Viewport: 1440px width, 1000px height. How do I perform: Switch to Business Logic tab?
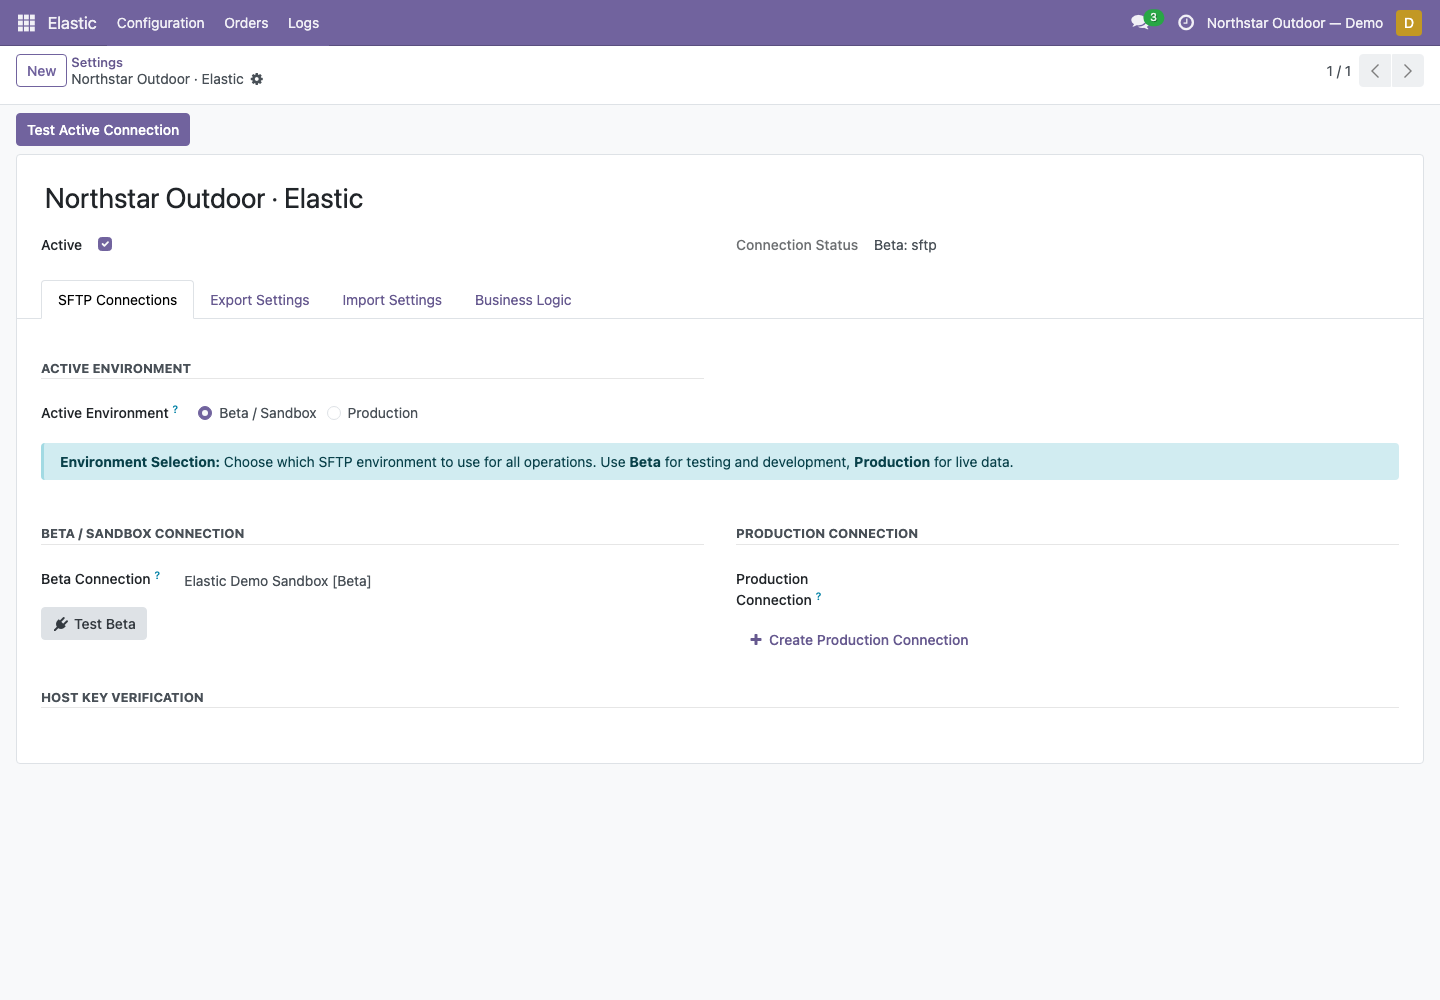click(523, 300)
